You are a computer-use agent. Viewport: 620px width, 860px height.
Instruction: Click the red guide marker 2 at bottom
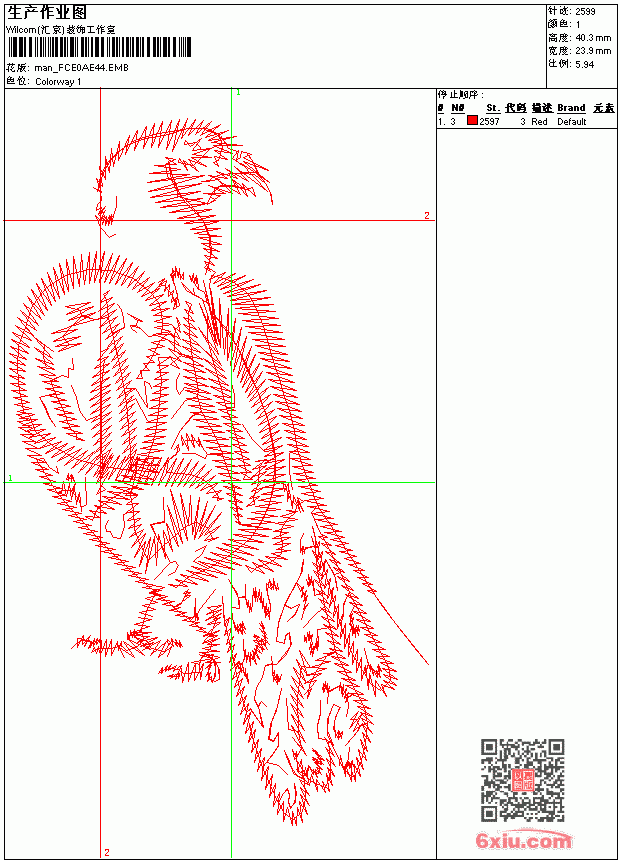tap(106, 852)
